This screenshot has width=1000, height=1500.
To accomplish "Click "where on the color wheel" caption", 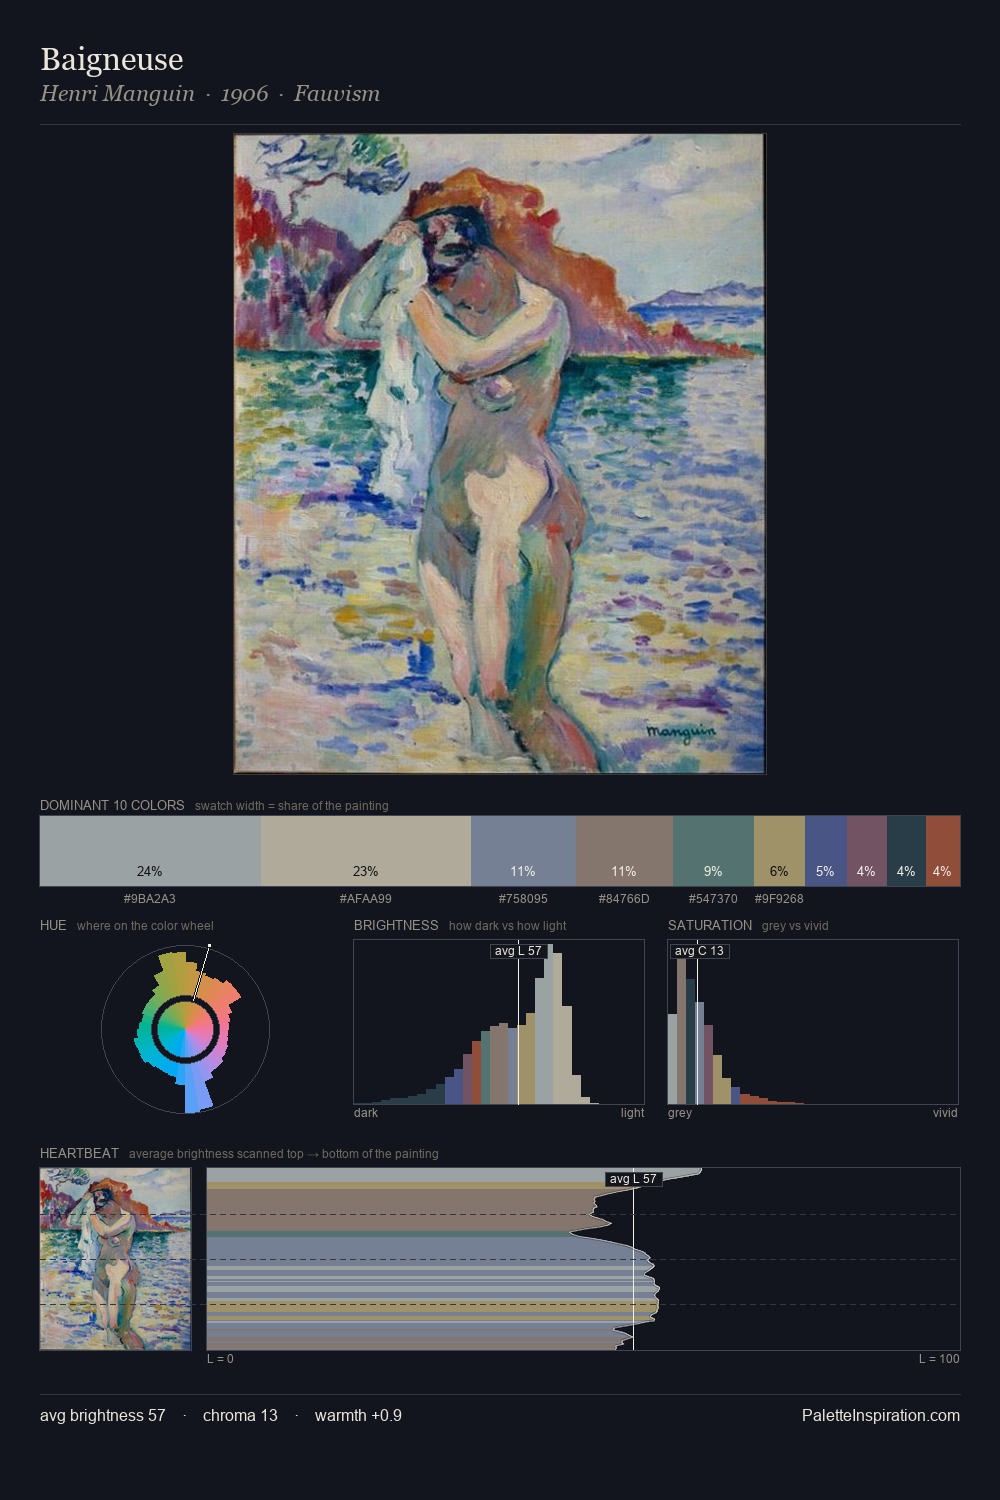I will coord(145,926).
